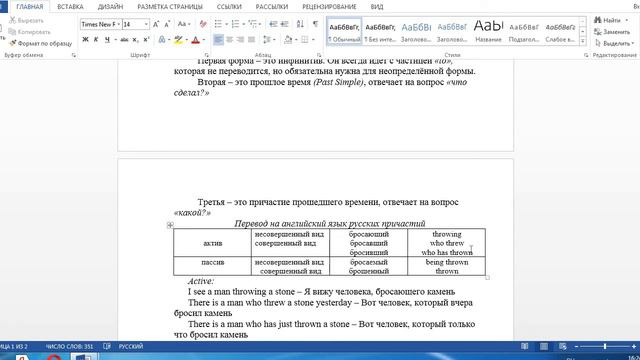The height and width of the screenshot is (360, 640).
Task: Click the table move handle
Action: [x=170, y=225]
